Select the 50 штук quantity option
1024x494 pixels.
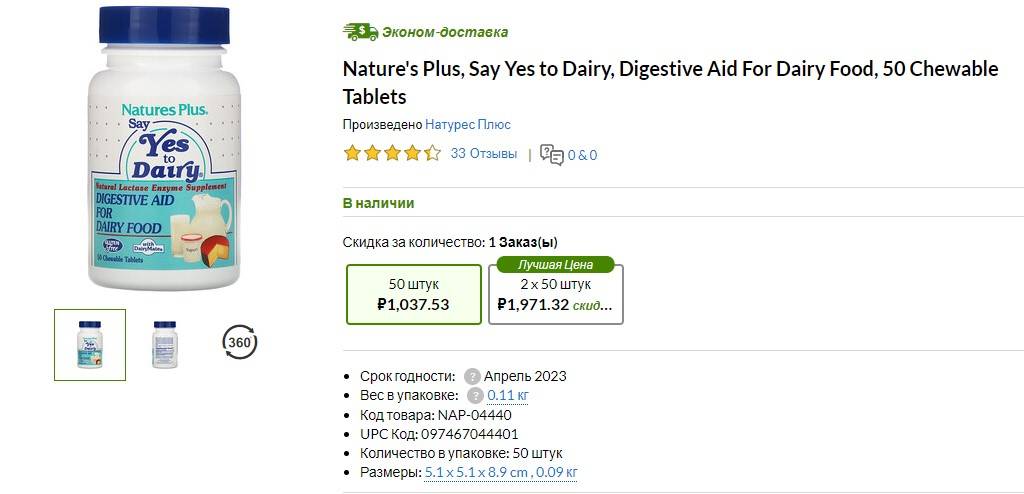[414, 294]
